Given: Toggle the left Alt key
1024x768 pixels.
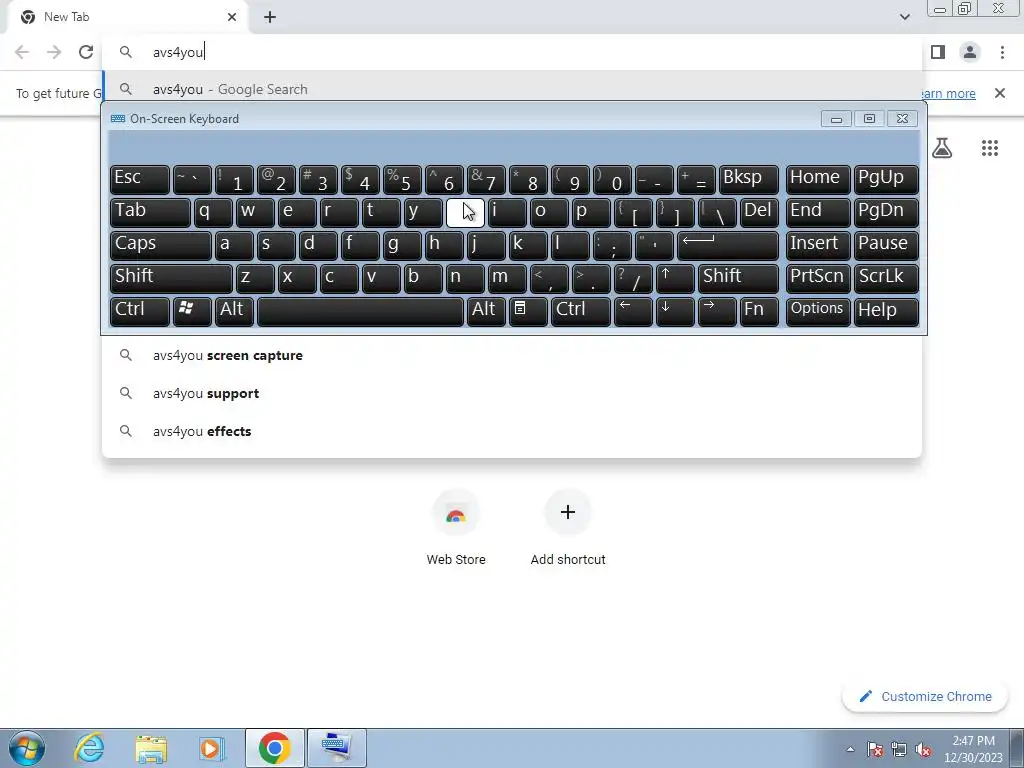Looking at the screenshot, I should click(234, 311).
